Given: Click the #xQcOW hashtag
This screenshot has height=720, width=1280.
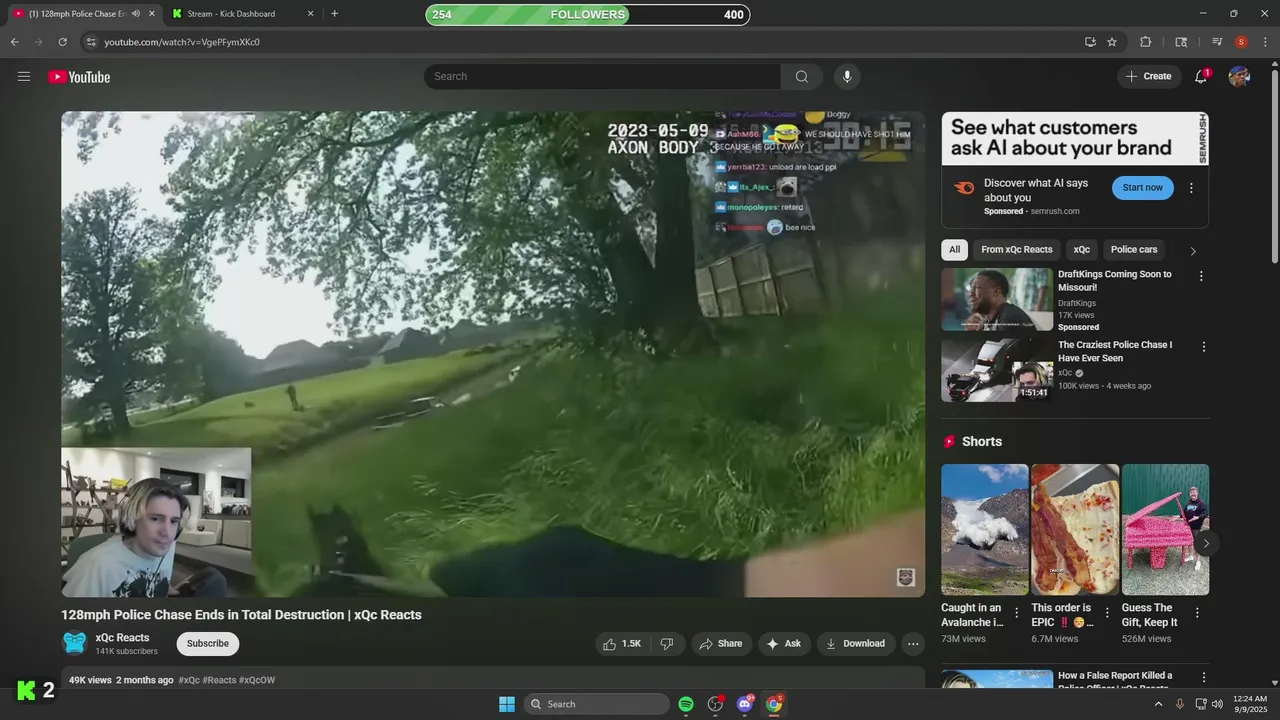Looking at the screenshot, I should (257, 680).
